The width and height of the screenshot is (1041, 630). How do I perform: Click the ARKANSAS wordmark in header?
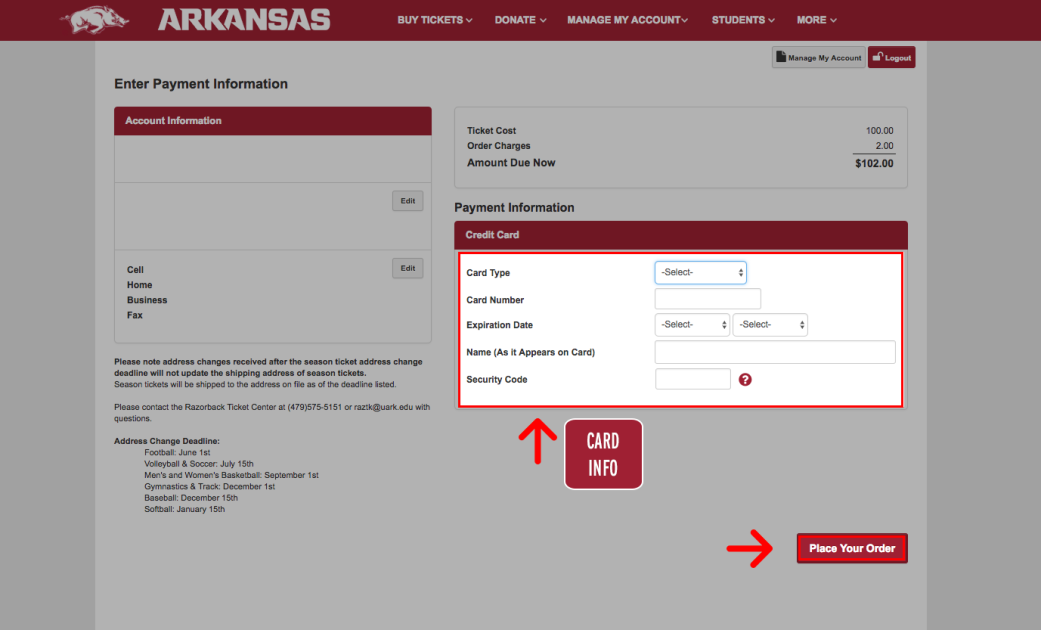tap(244, 20)
